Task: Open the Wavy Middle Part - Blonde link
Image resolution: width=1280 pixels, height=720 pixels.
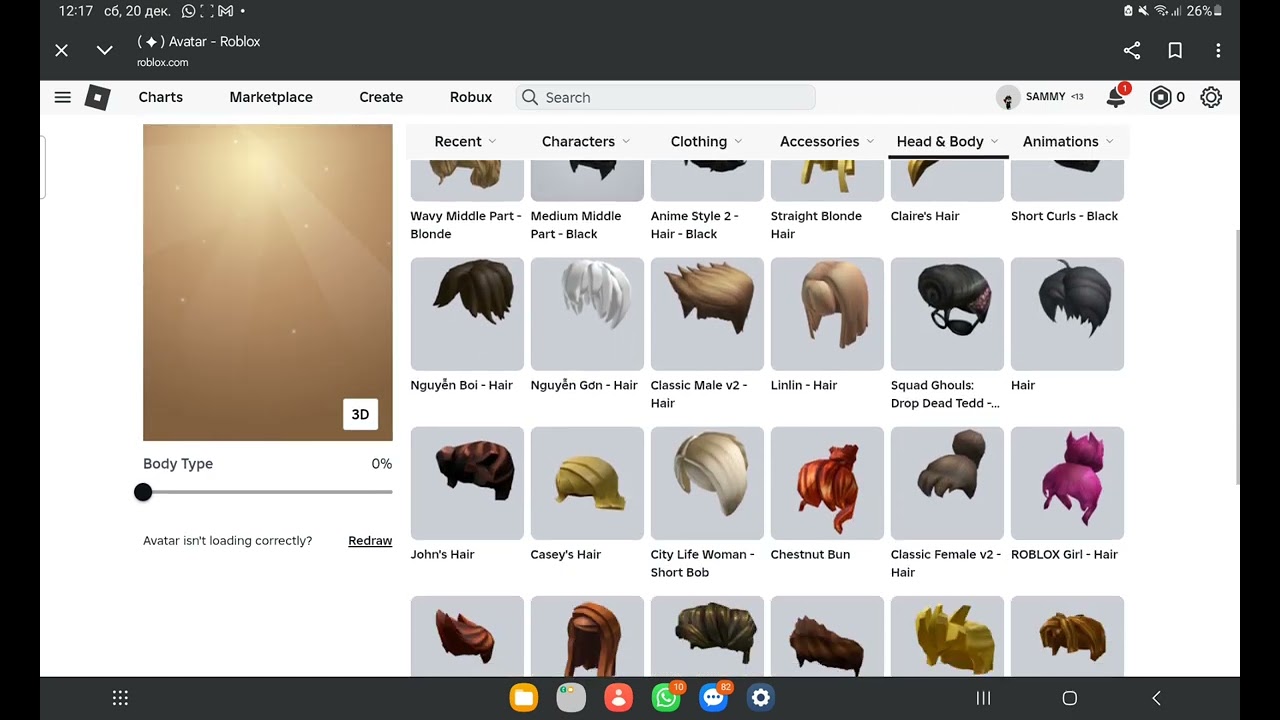Action: (466, 225)
